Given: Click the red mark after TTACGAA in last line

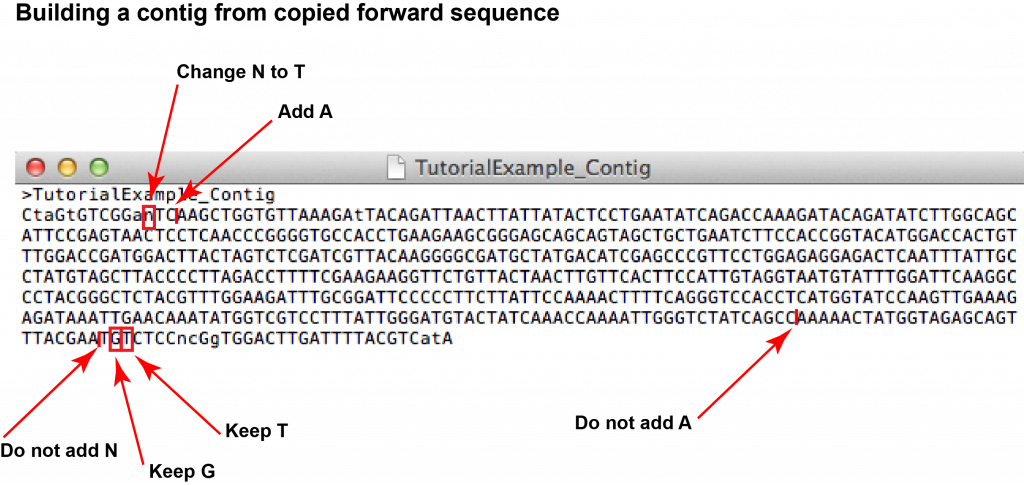Looking at the screenshot, I should point(99,339).
